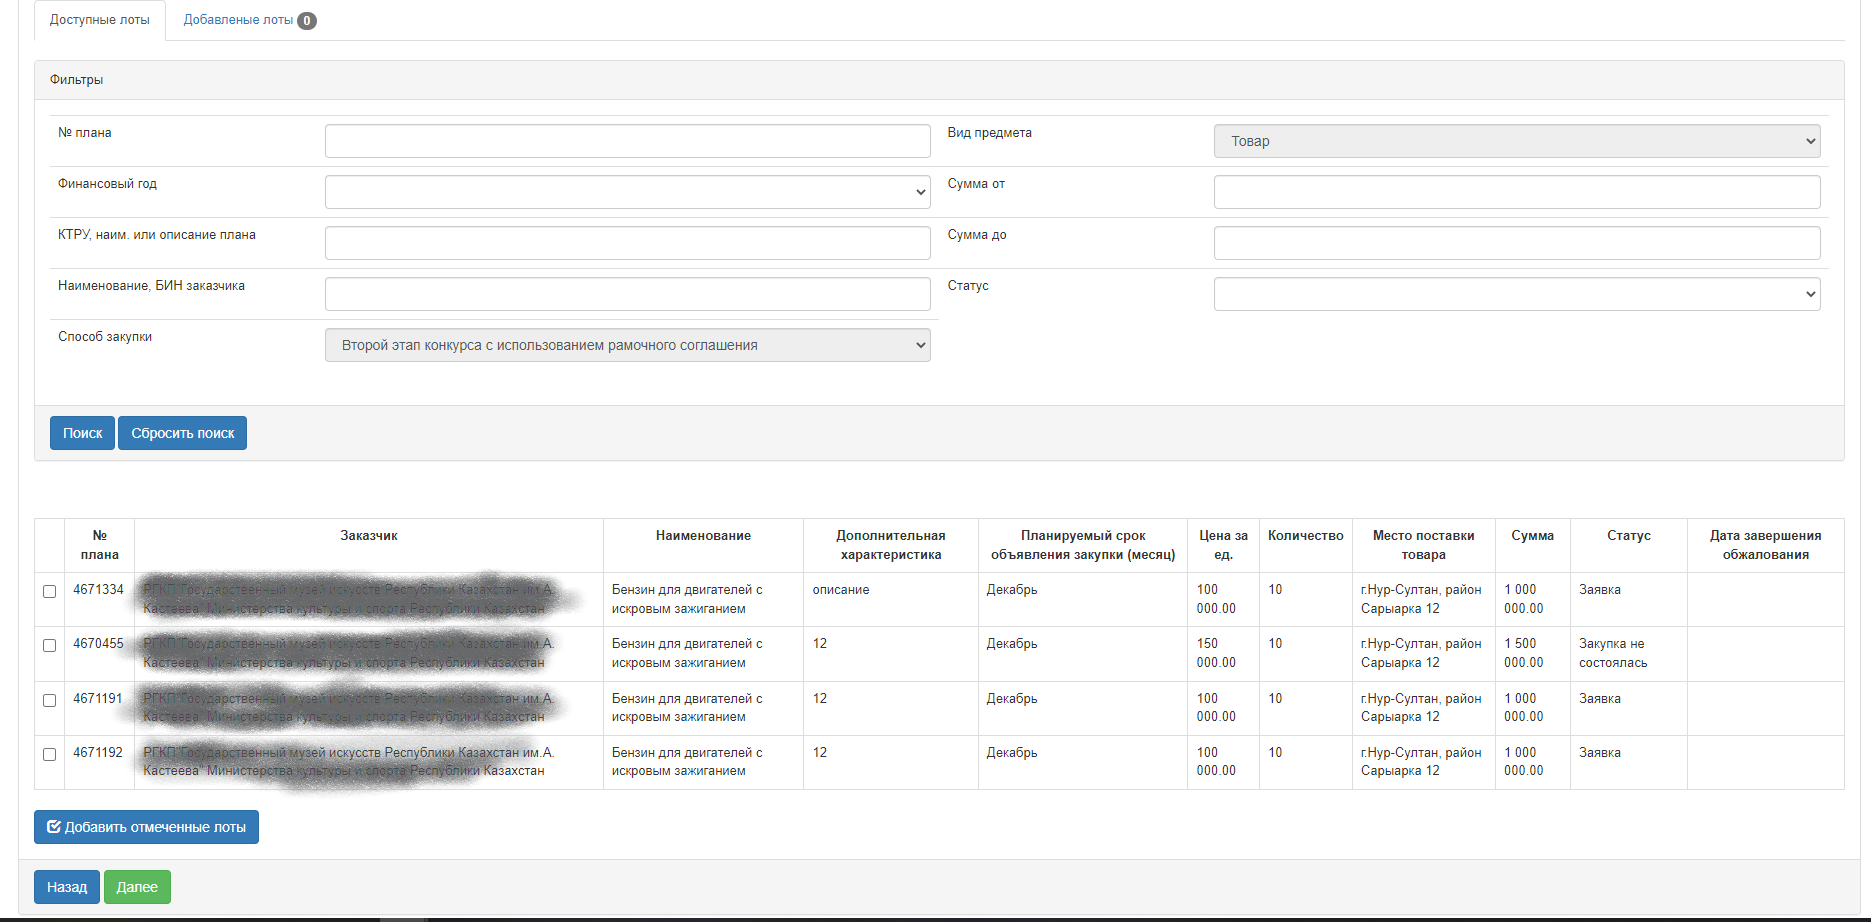Click the Фильтры panel heading

pos(939,80)
